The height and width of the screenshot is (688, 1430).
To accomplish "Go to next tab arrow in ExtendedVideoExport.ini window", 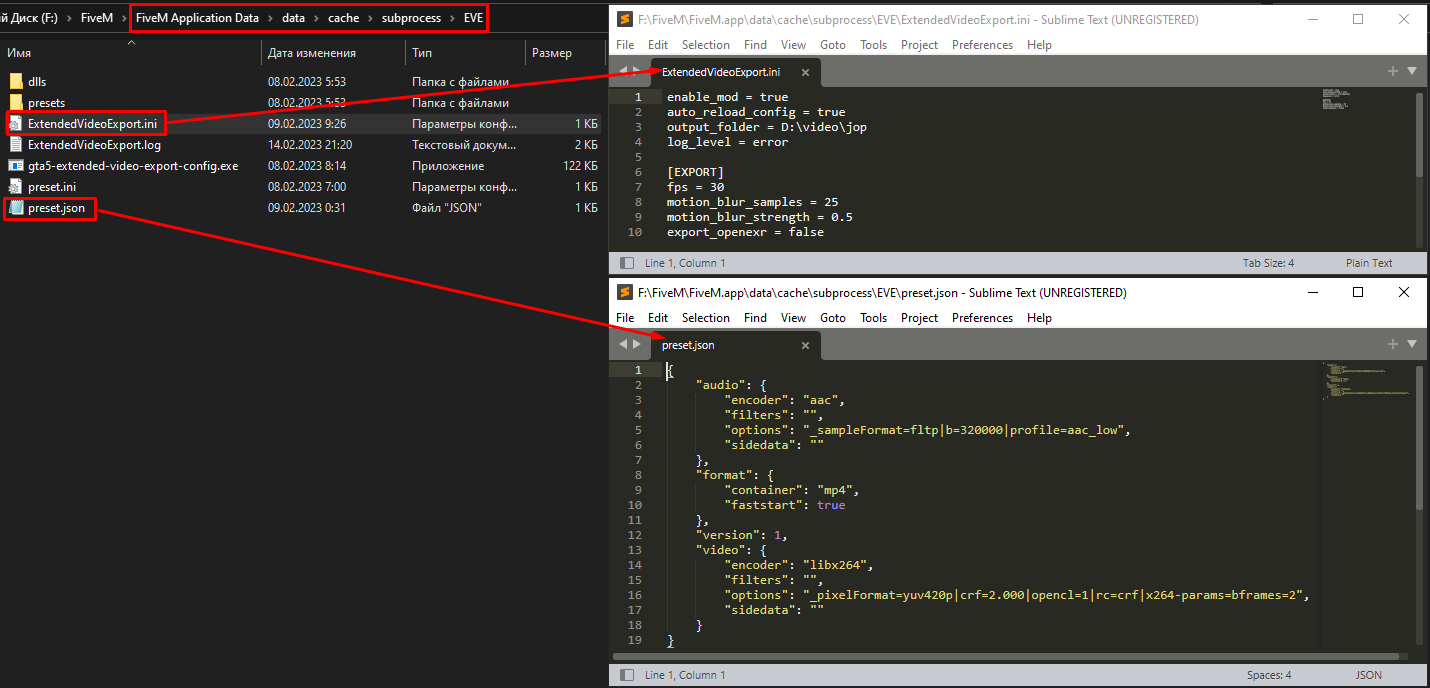I will [637, 71].
